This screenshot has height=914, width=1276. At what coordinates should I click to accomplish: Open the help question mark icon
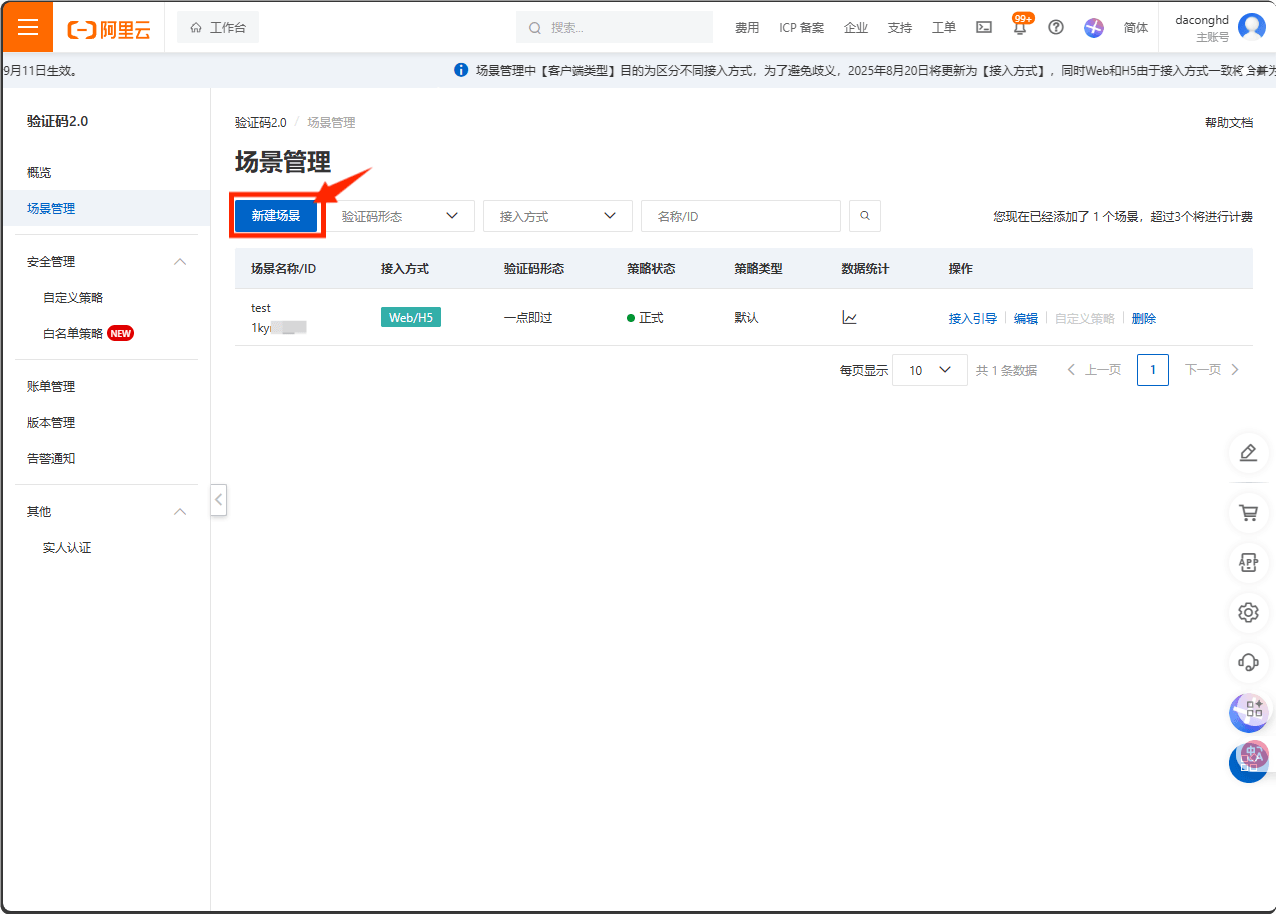(1056, 27)
